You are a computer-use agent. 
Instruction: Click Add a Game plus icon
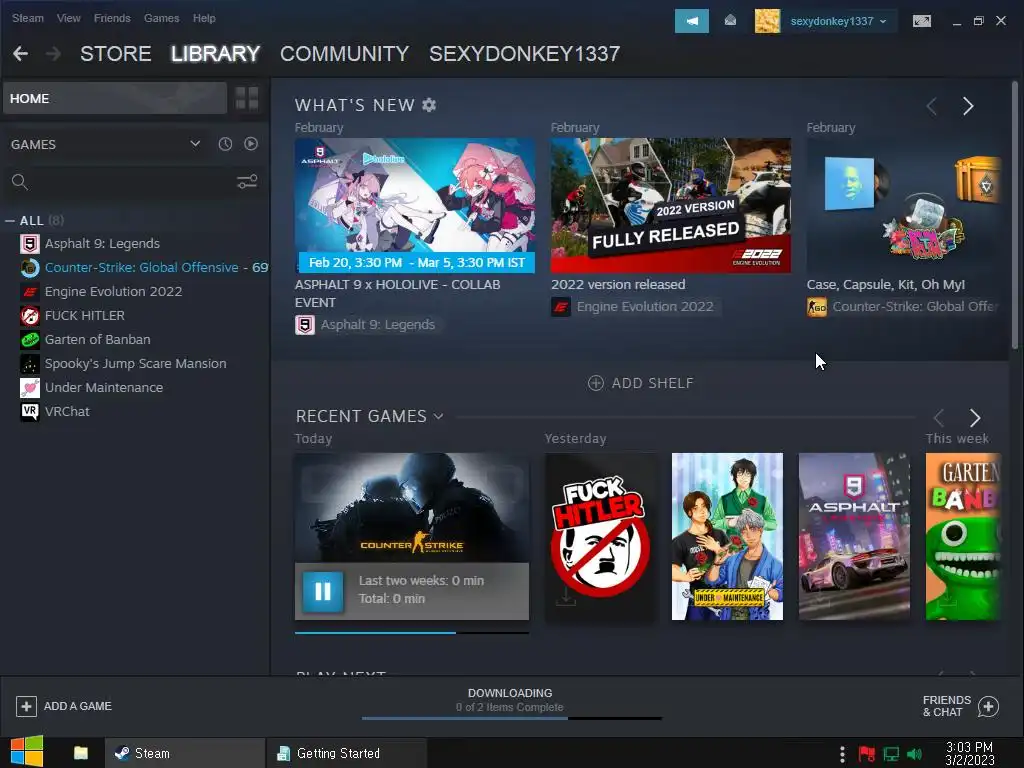tap(26, 706)
